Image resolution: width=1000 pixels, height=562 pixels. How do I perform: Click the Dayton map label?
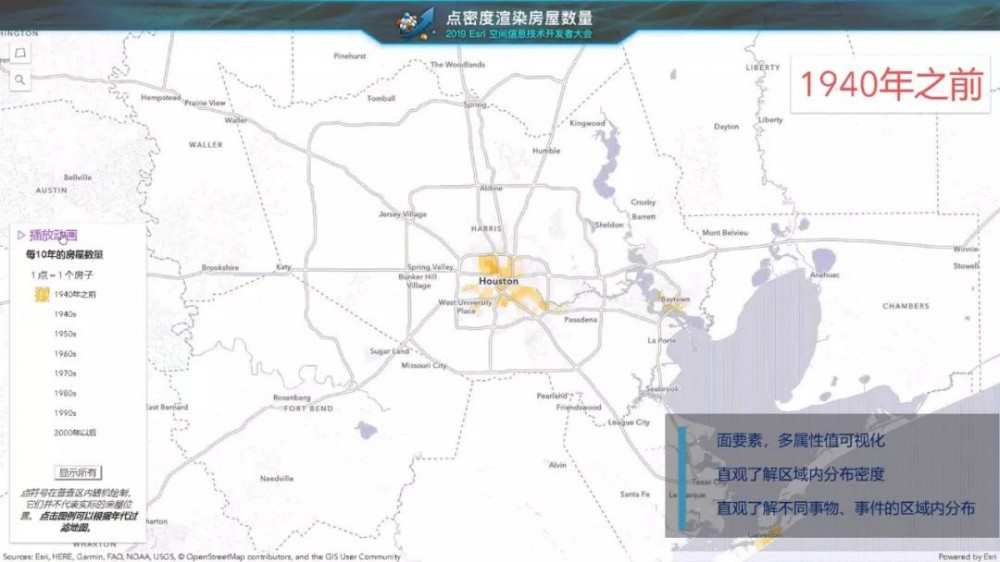[x=726, y=126]
